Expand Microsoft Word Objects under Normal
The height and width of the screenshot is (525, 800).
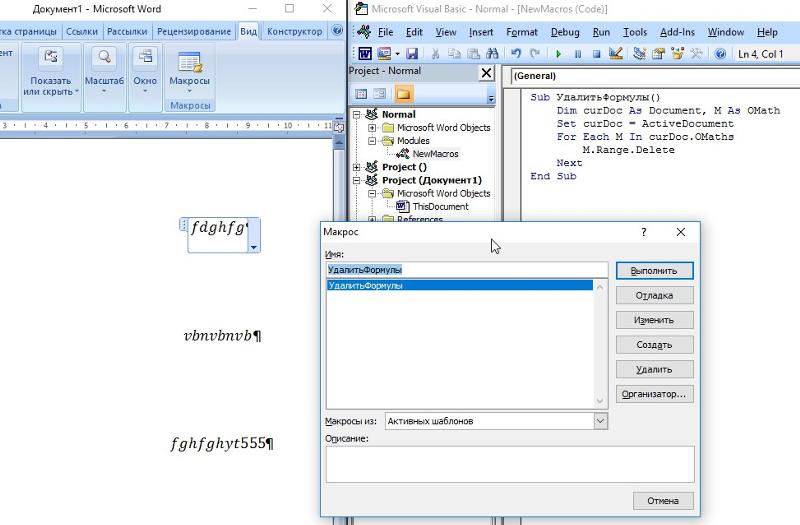point(372,128)
